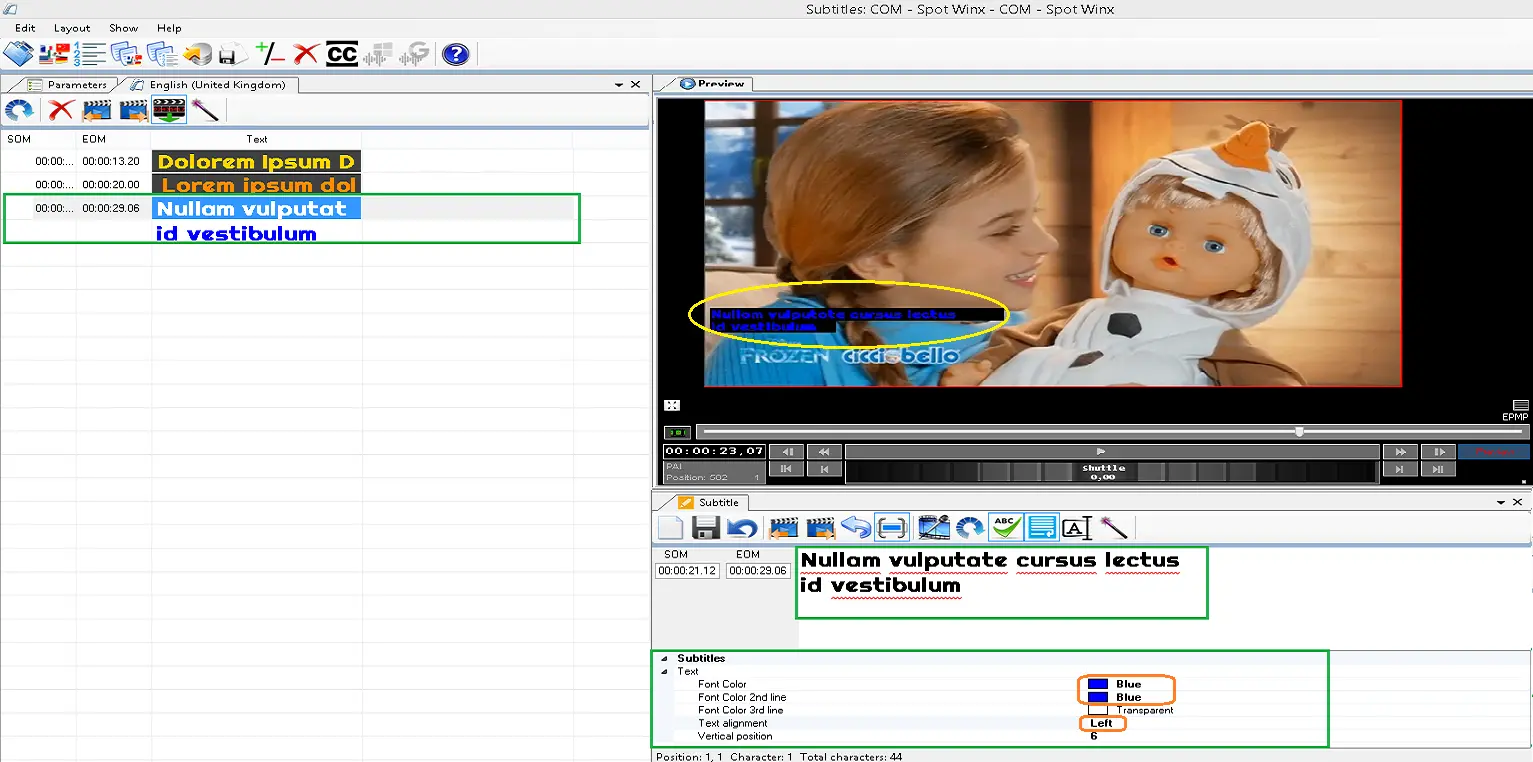
Task: Click the floppy disk save icon in Subtitle toolbar
Action: point(706,528)
